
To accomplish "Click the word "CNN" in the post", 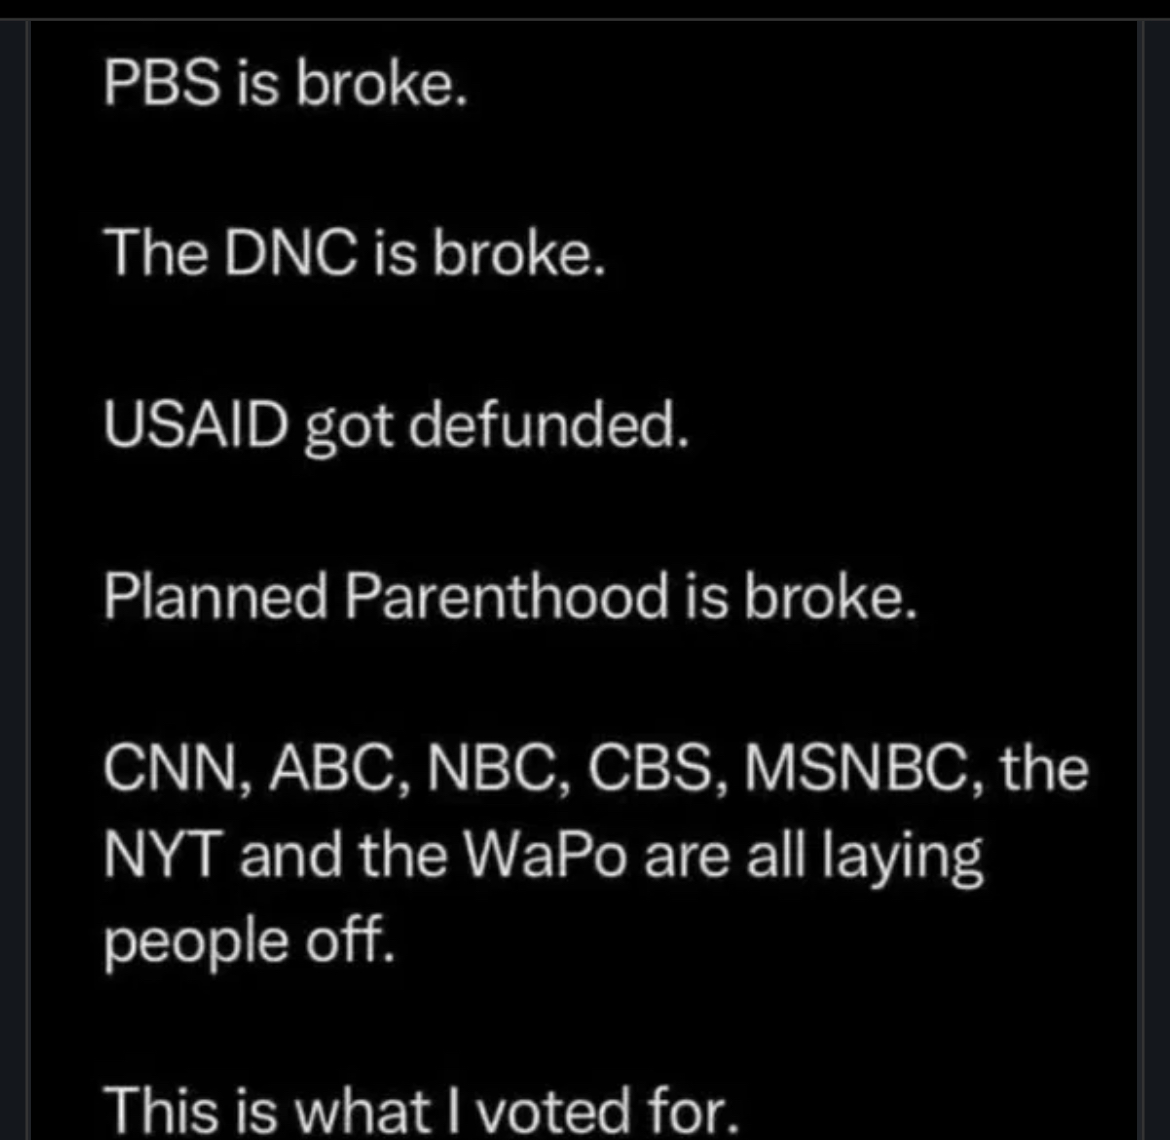I will click(166, 770).
